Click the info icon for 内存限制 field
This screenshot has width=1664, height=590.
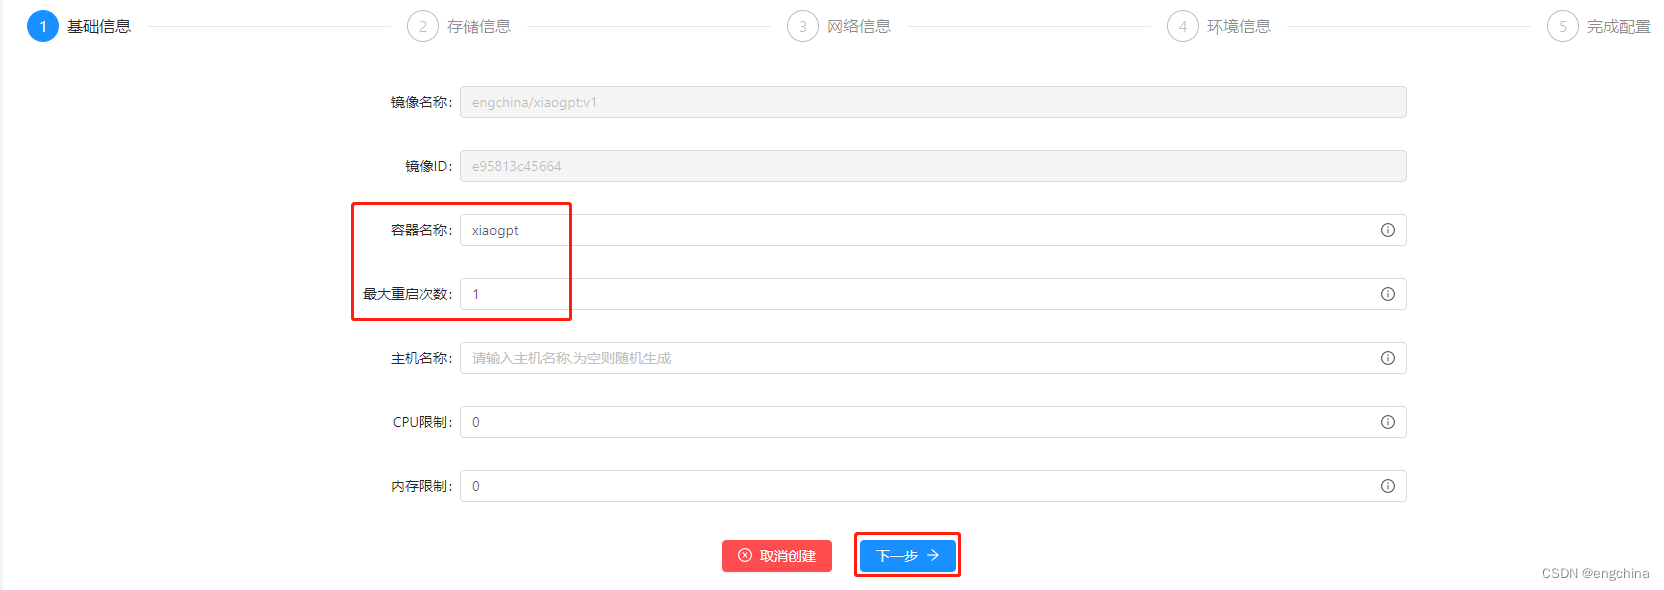click(1388, 486)
